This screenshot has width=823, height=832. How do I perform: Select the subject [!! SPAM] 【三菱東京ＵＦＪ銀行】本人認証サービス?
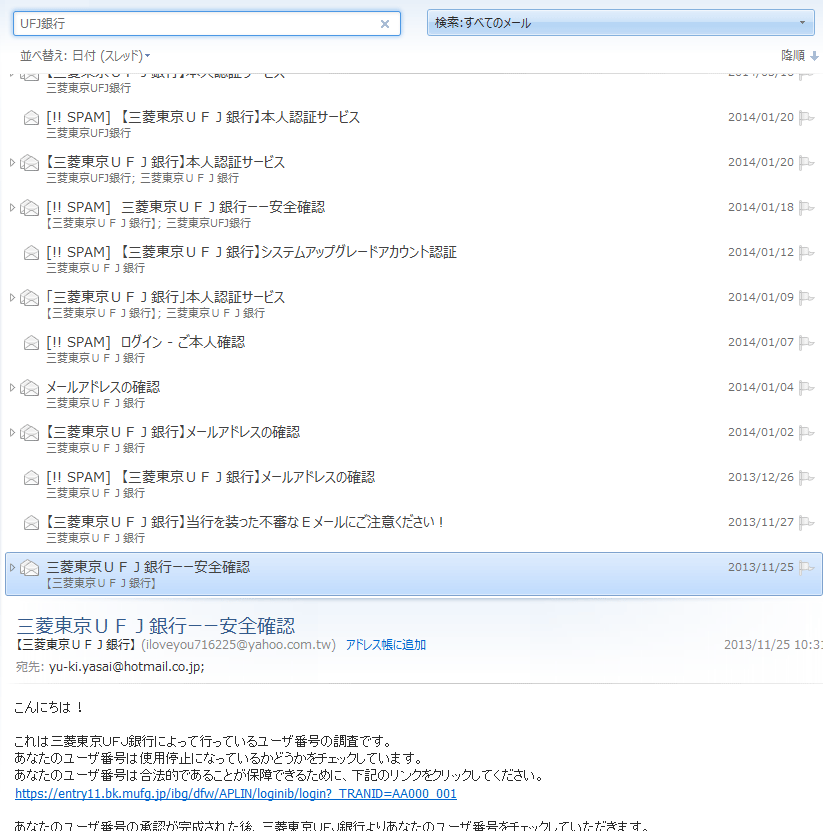203,117
